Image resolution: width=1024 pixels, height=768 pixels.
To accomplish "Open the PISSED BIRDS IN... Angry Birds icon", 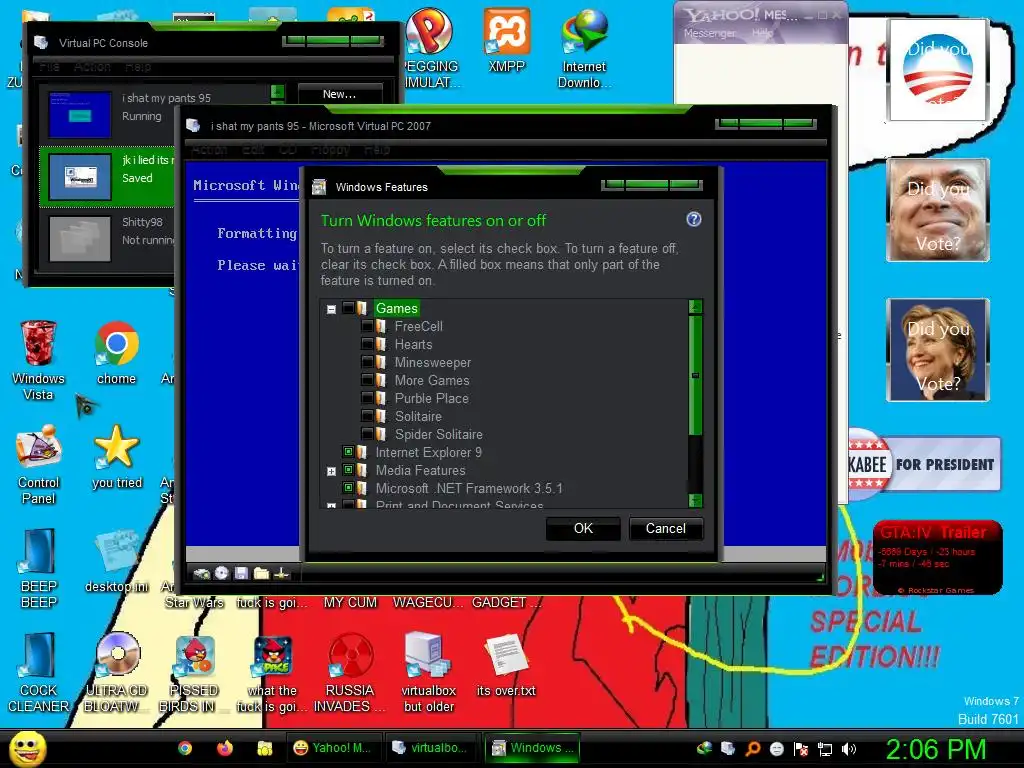I will pyautogui.click(x=194, y=673).
